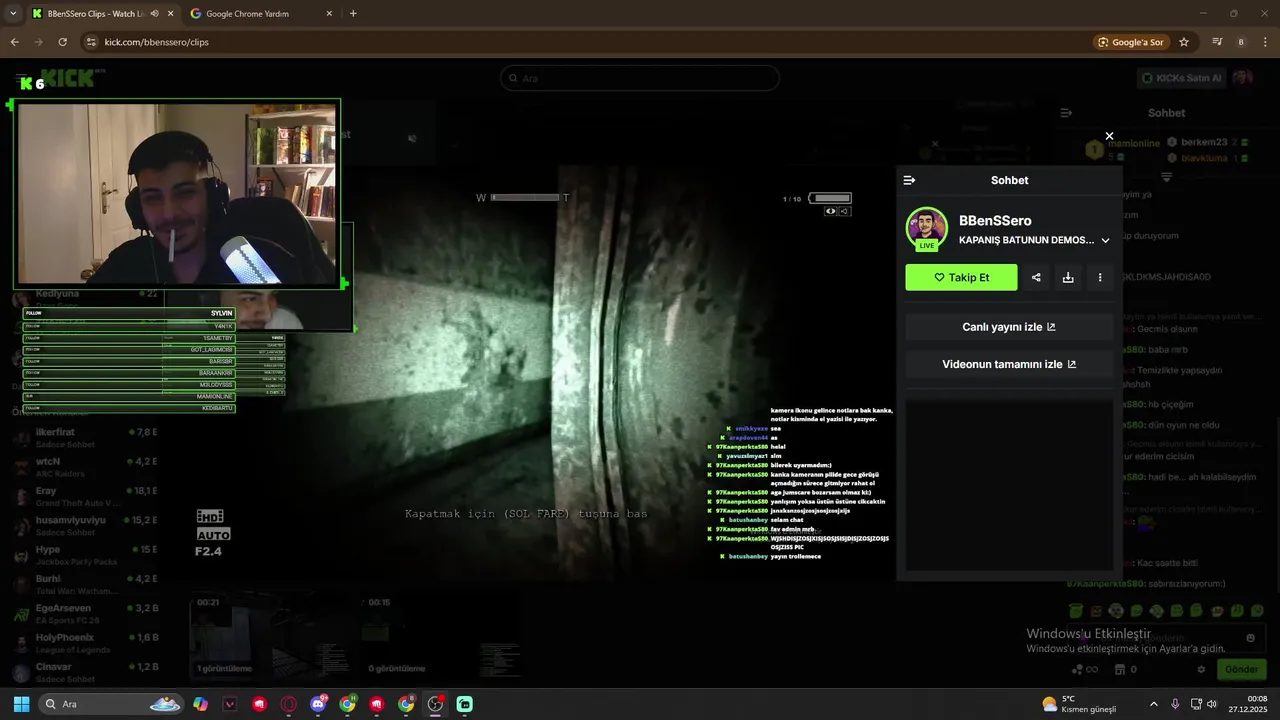
Task: Open Cinavar channel in sidebar
Action: coord(84,672)
